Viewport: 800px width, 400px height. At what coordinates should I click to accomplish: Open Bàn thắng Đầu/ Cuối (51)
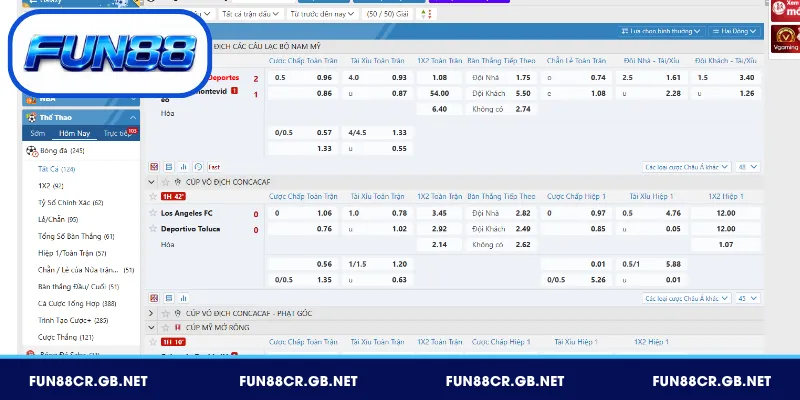(x=78, y=287)
